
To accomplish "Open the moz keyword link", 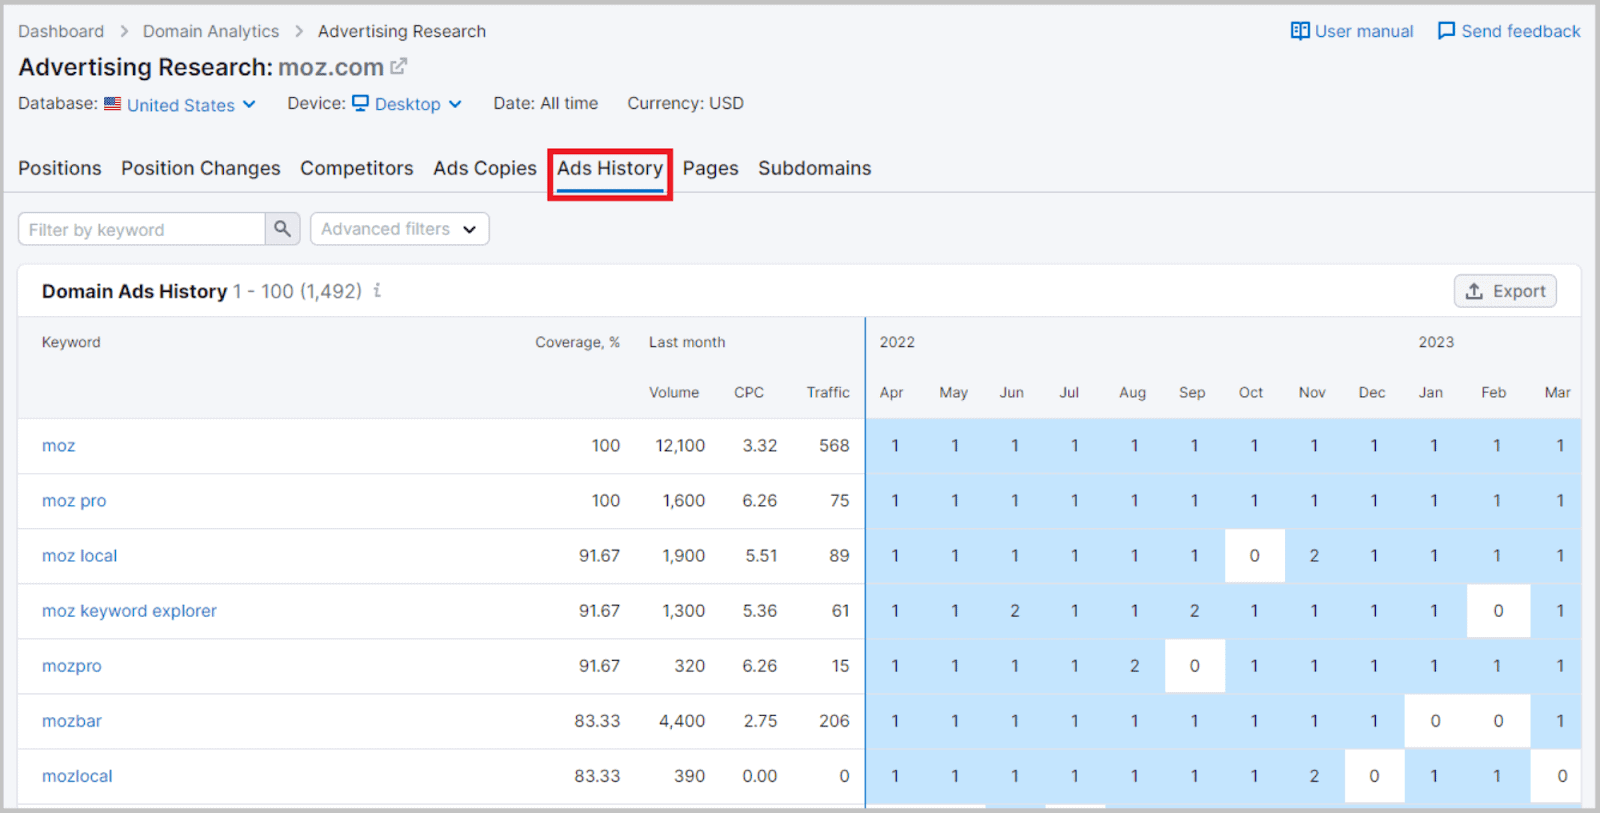I will [59, 446].
